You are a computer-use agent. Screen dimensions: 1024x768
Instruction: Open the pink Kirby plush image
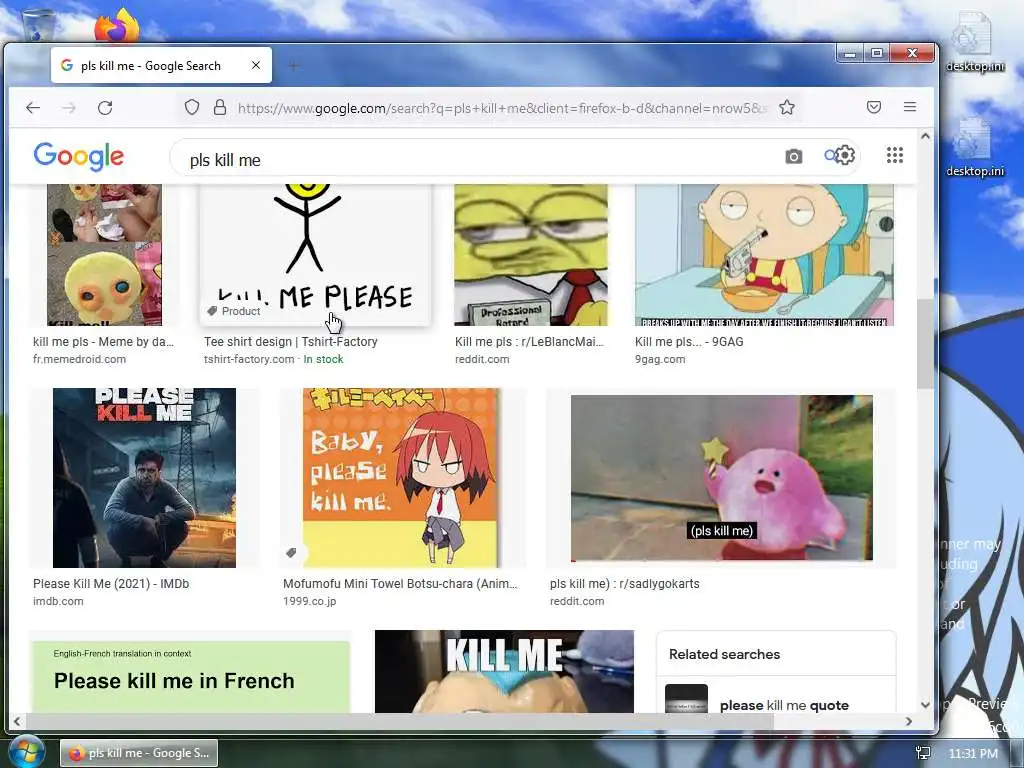(x=722, y=478)
